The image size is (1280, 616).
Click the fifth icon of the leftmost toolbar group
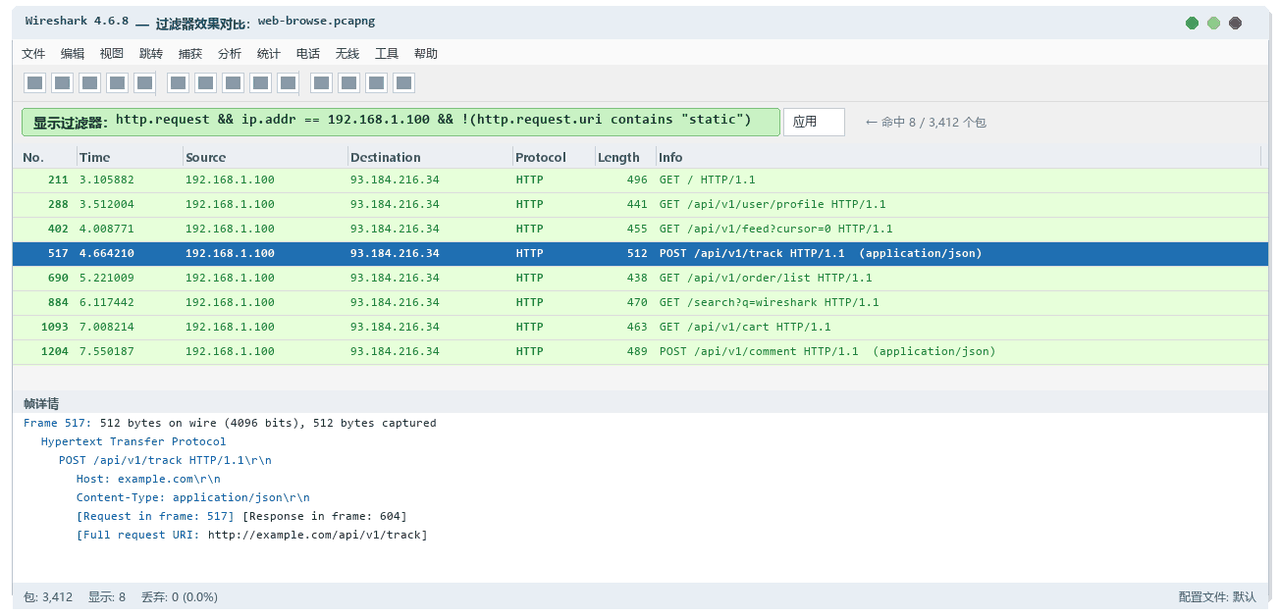145,83
